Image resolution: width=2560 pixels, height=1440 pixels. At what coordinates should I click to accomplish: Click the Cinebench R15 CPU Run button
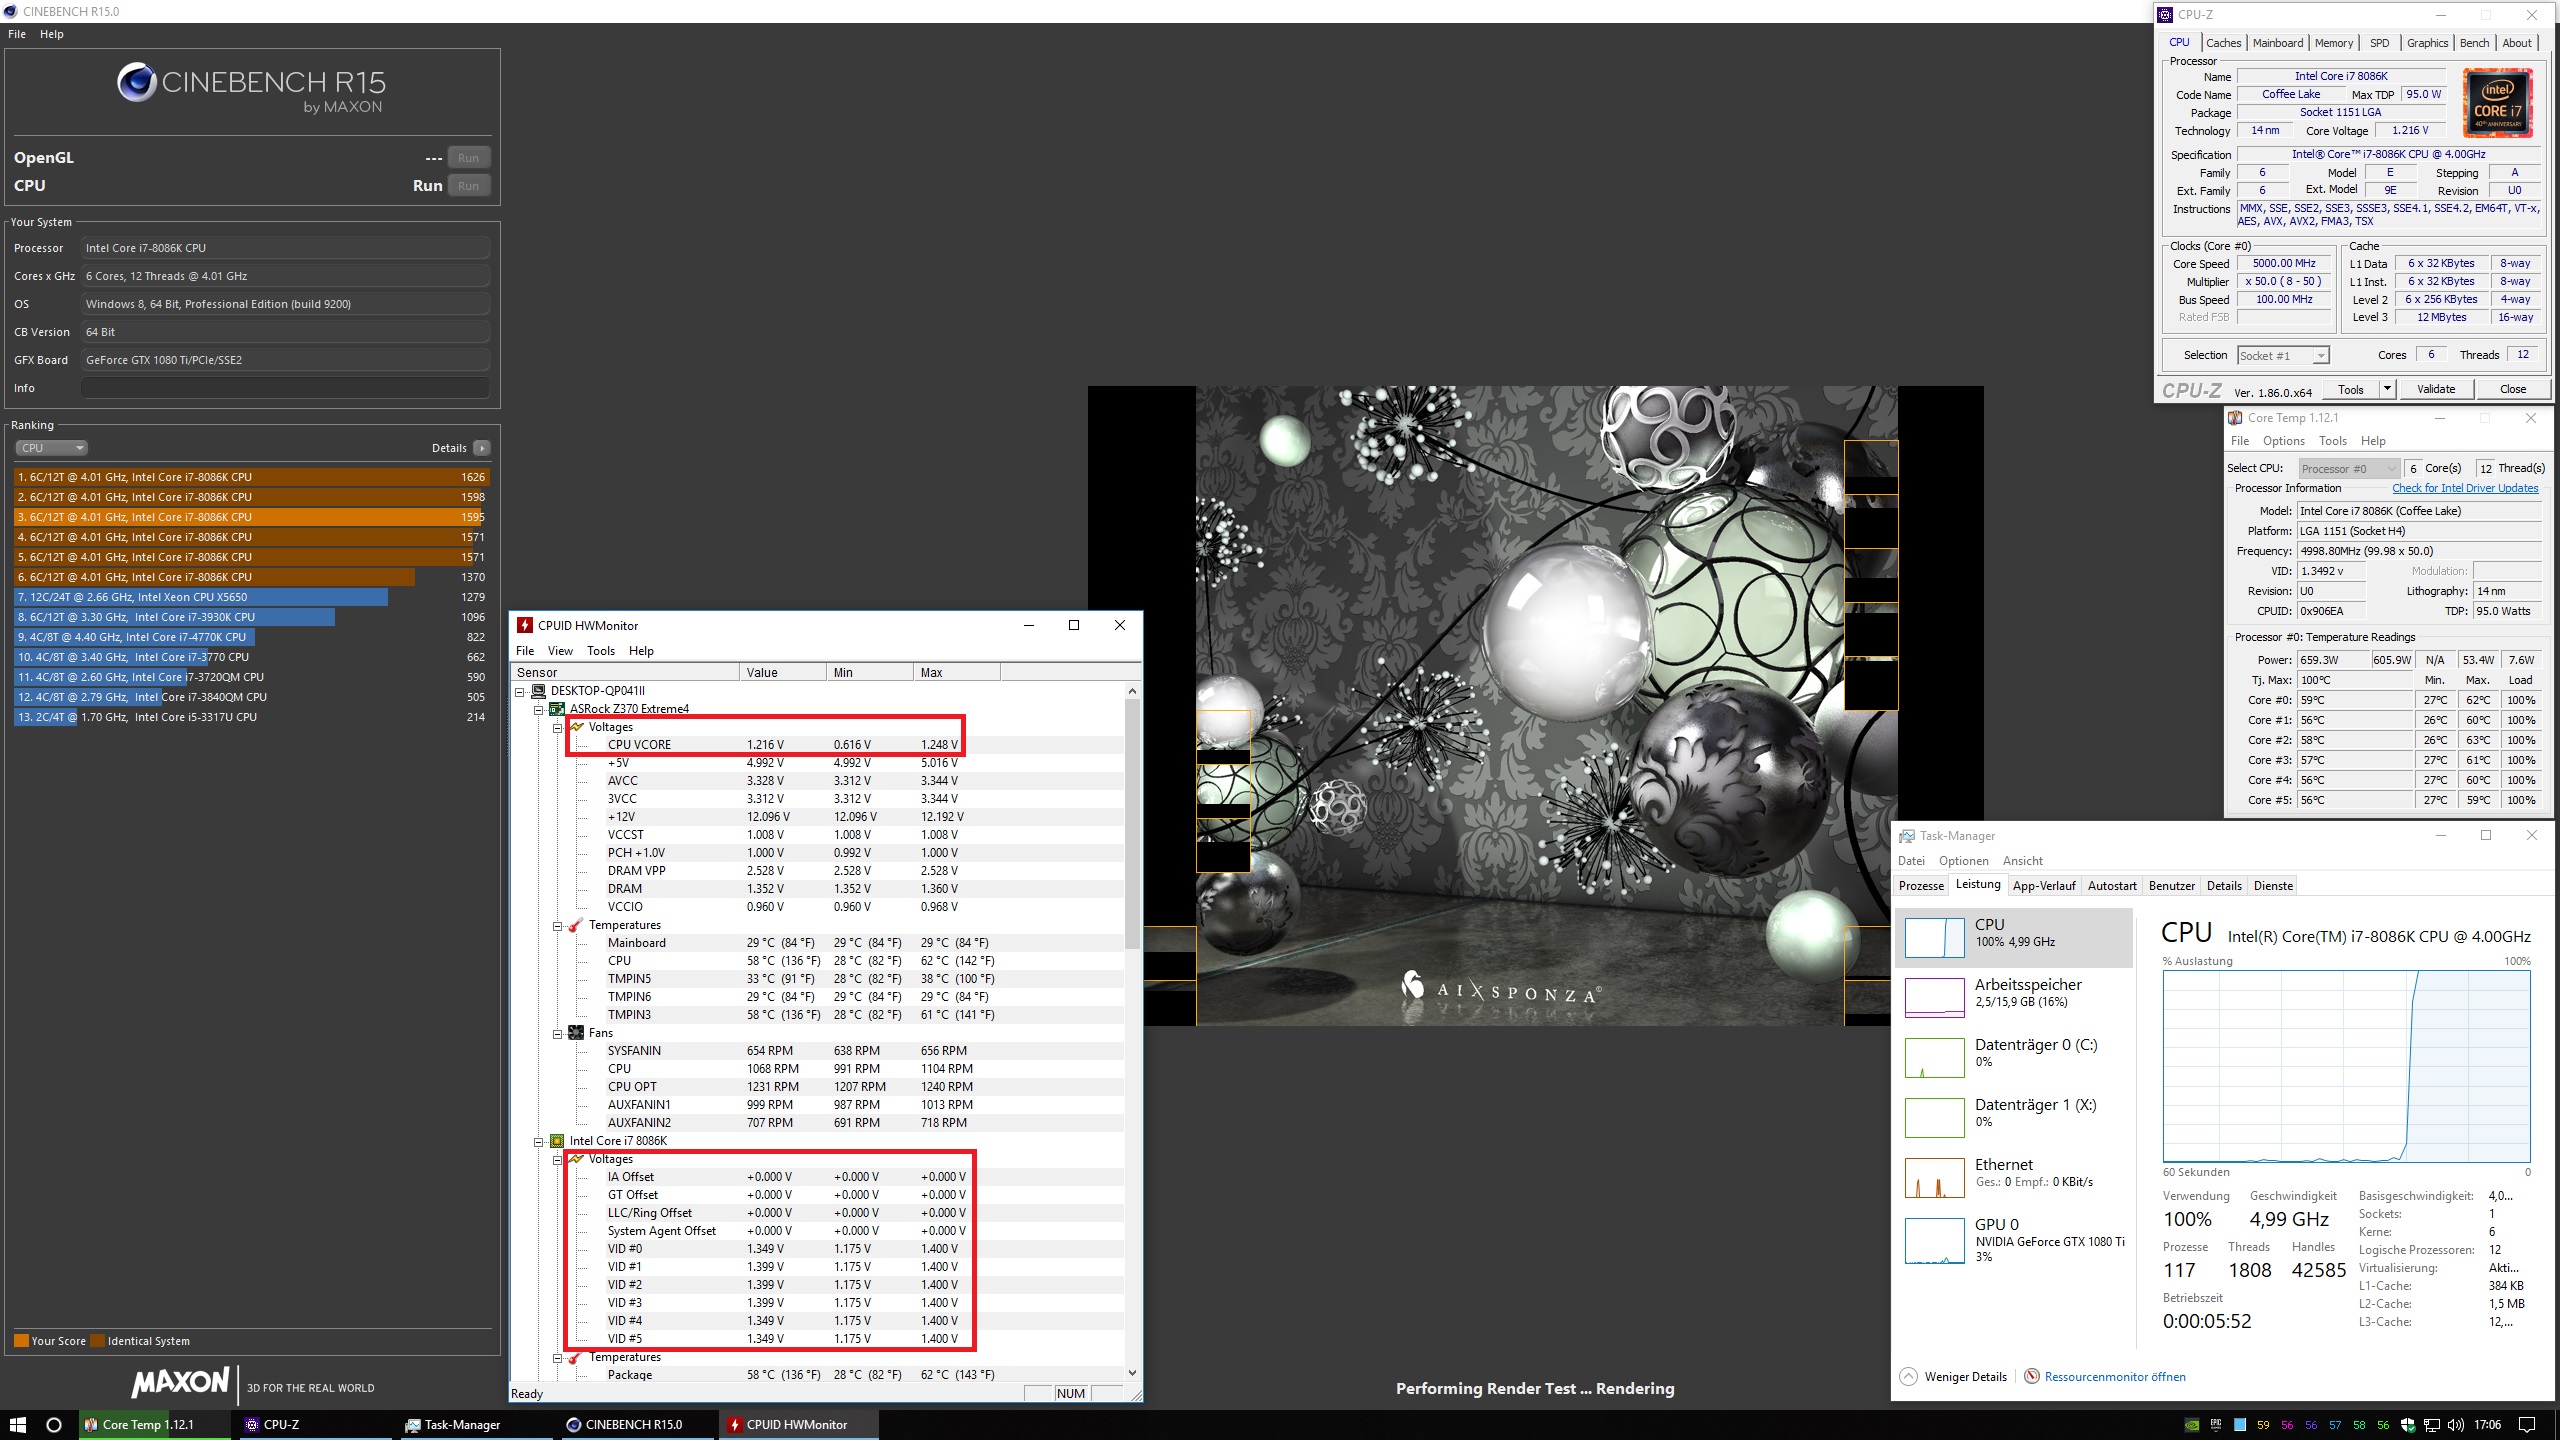(468, 185)
